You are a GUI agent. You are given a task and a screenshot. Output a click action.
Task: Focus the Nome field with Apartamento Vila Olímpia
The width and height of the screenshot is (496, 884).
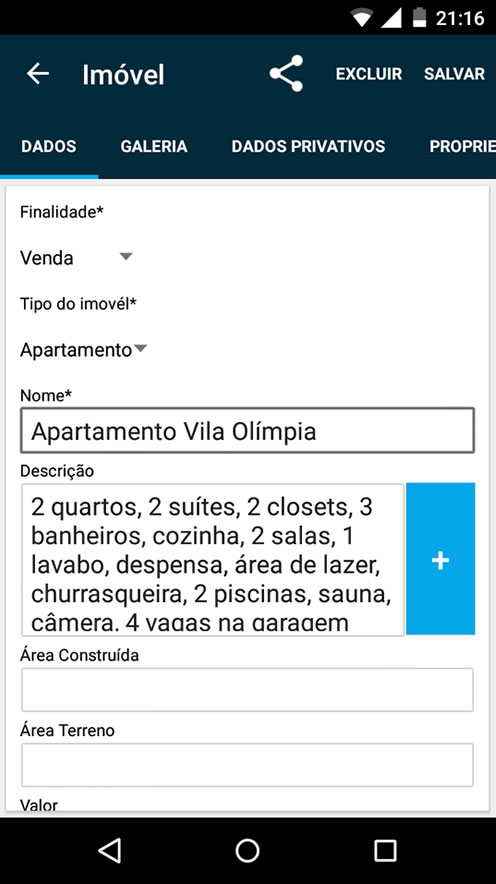pos(247,431)
